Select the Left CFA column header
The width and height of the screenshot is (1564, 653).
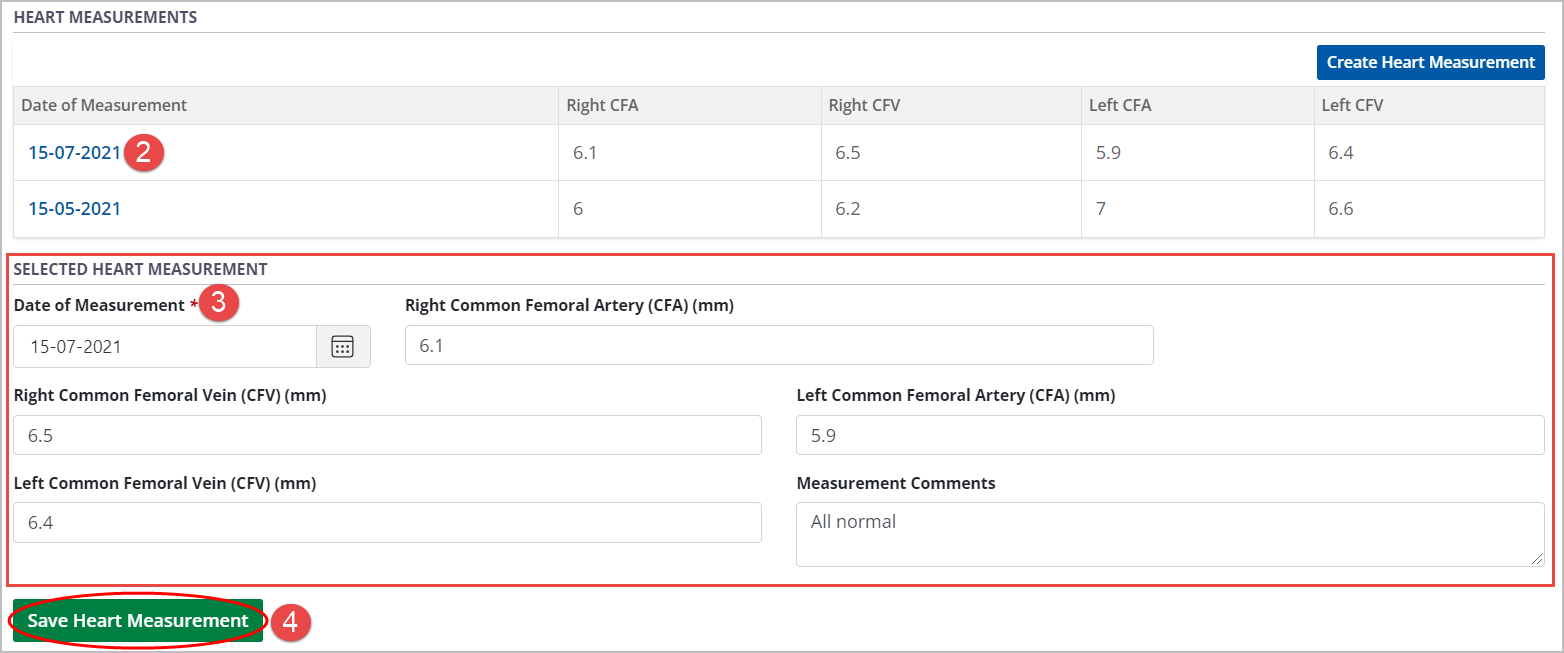coord(1120,105)
